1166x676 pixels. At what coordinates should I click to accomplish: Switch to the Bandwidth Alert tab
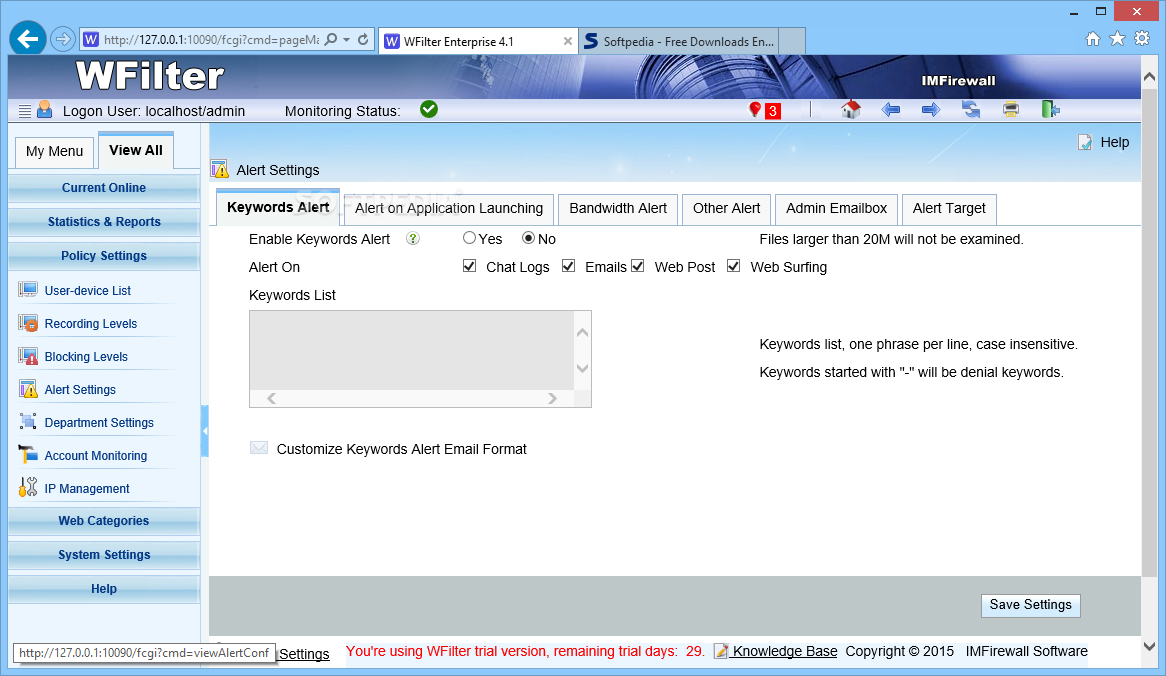618,209
